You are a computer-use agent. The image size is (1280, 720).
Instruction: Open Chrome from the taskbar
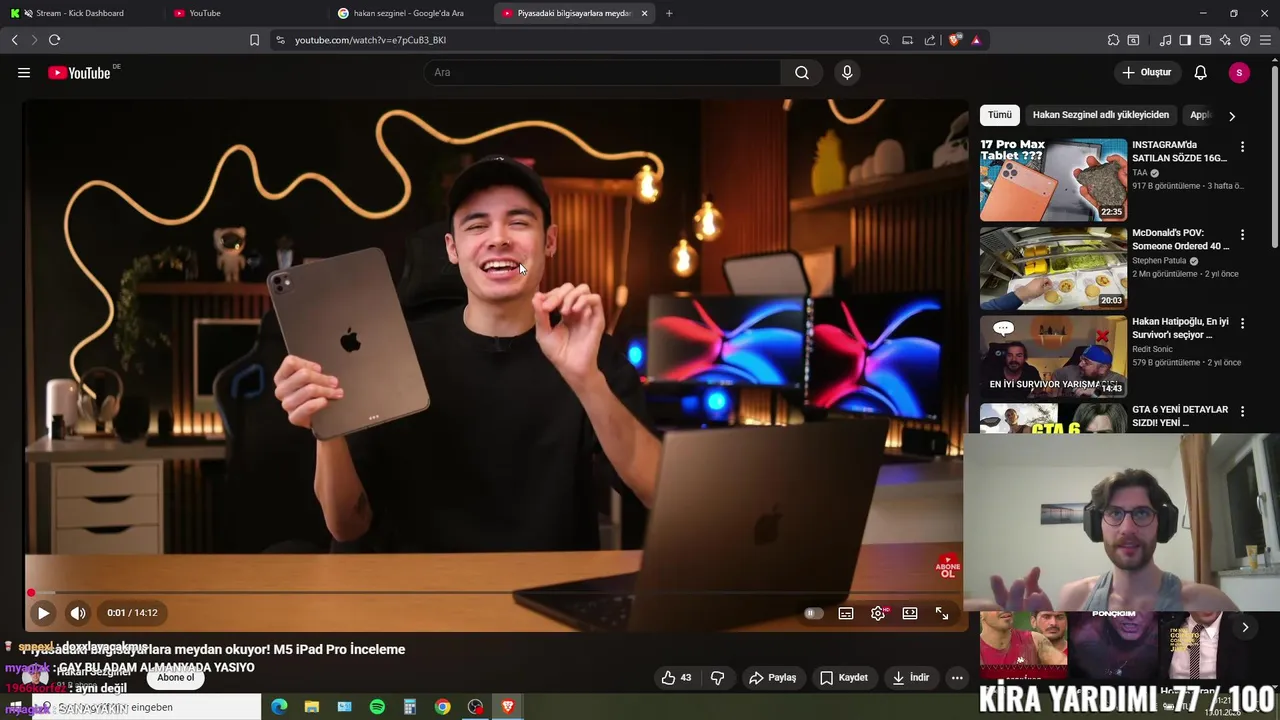tap(442, 707)
